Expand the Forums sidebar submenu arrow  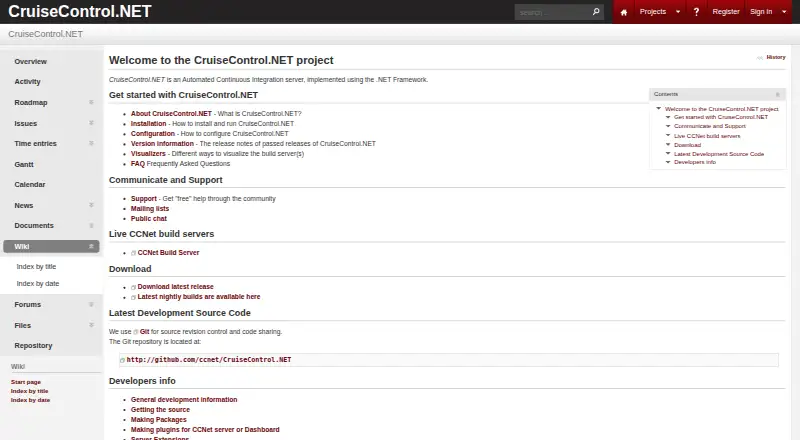(x=91, y=305)
